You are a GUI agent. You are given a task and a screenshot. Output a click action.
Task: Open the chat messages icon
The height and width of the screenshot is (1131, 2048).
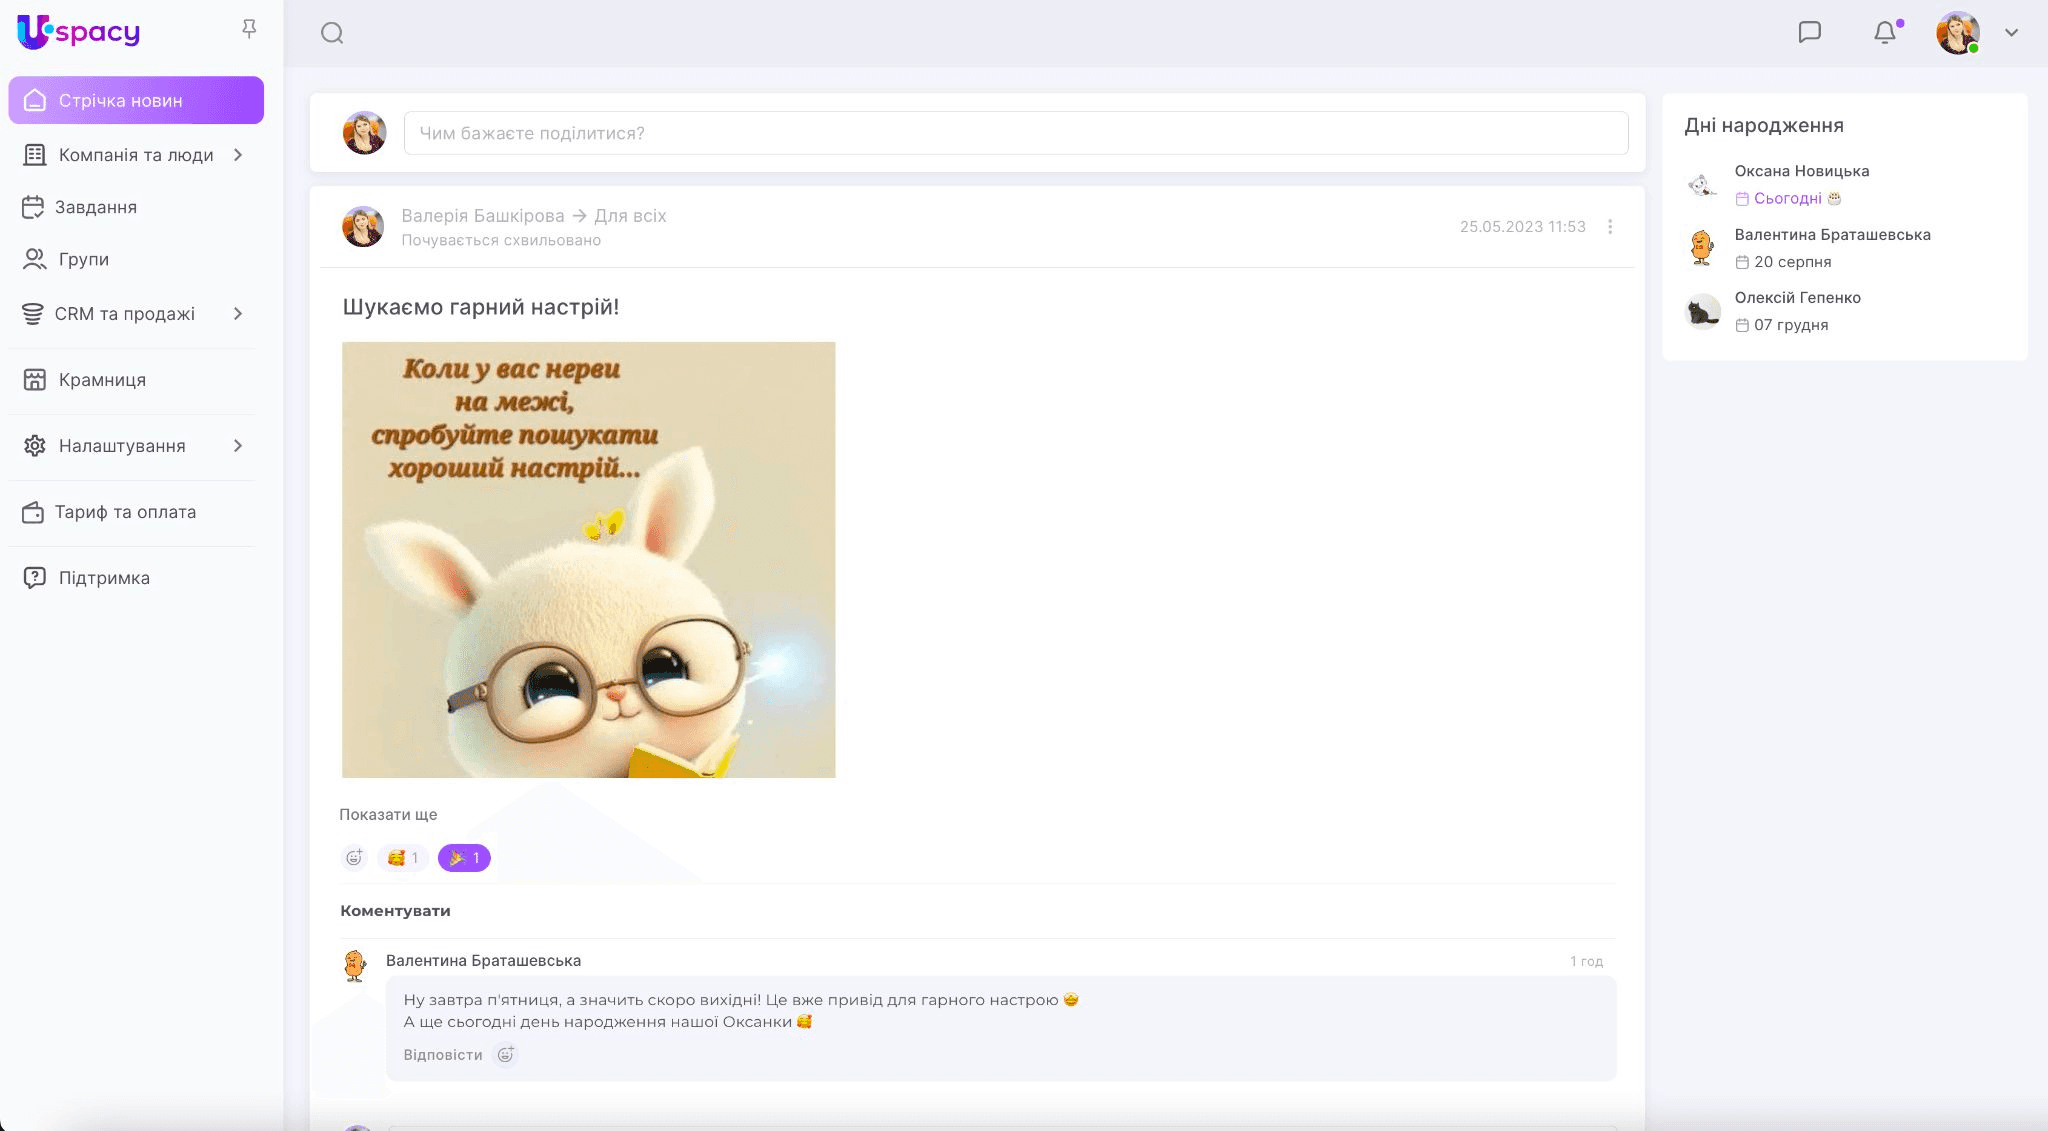[x=1809, y=32]
